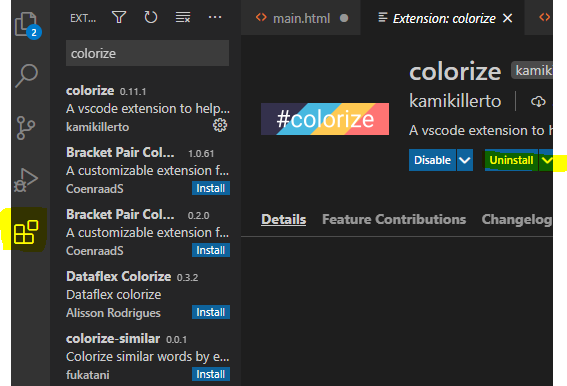Click the colorize search input field
Viewport: 567px width, 386px height.
147,53
